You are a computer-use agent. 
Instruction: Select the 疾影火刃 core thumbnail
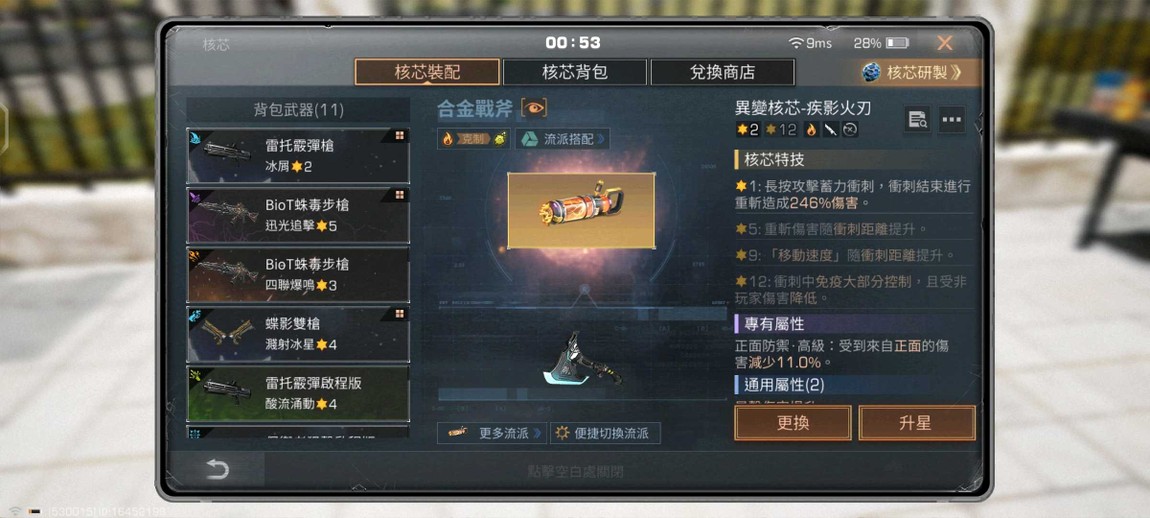tap(581, 211)
